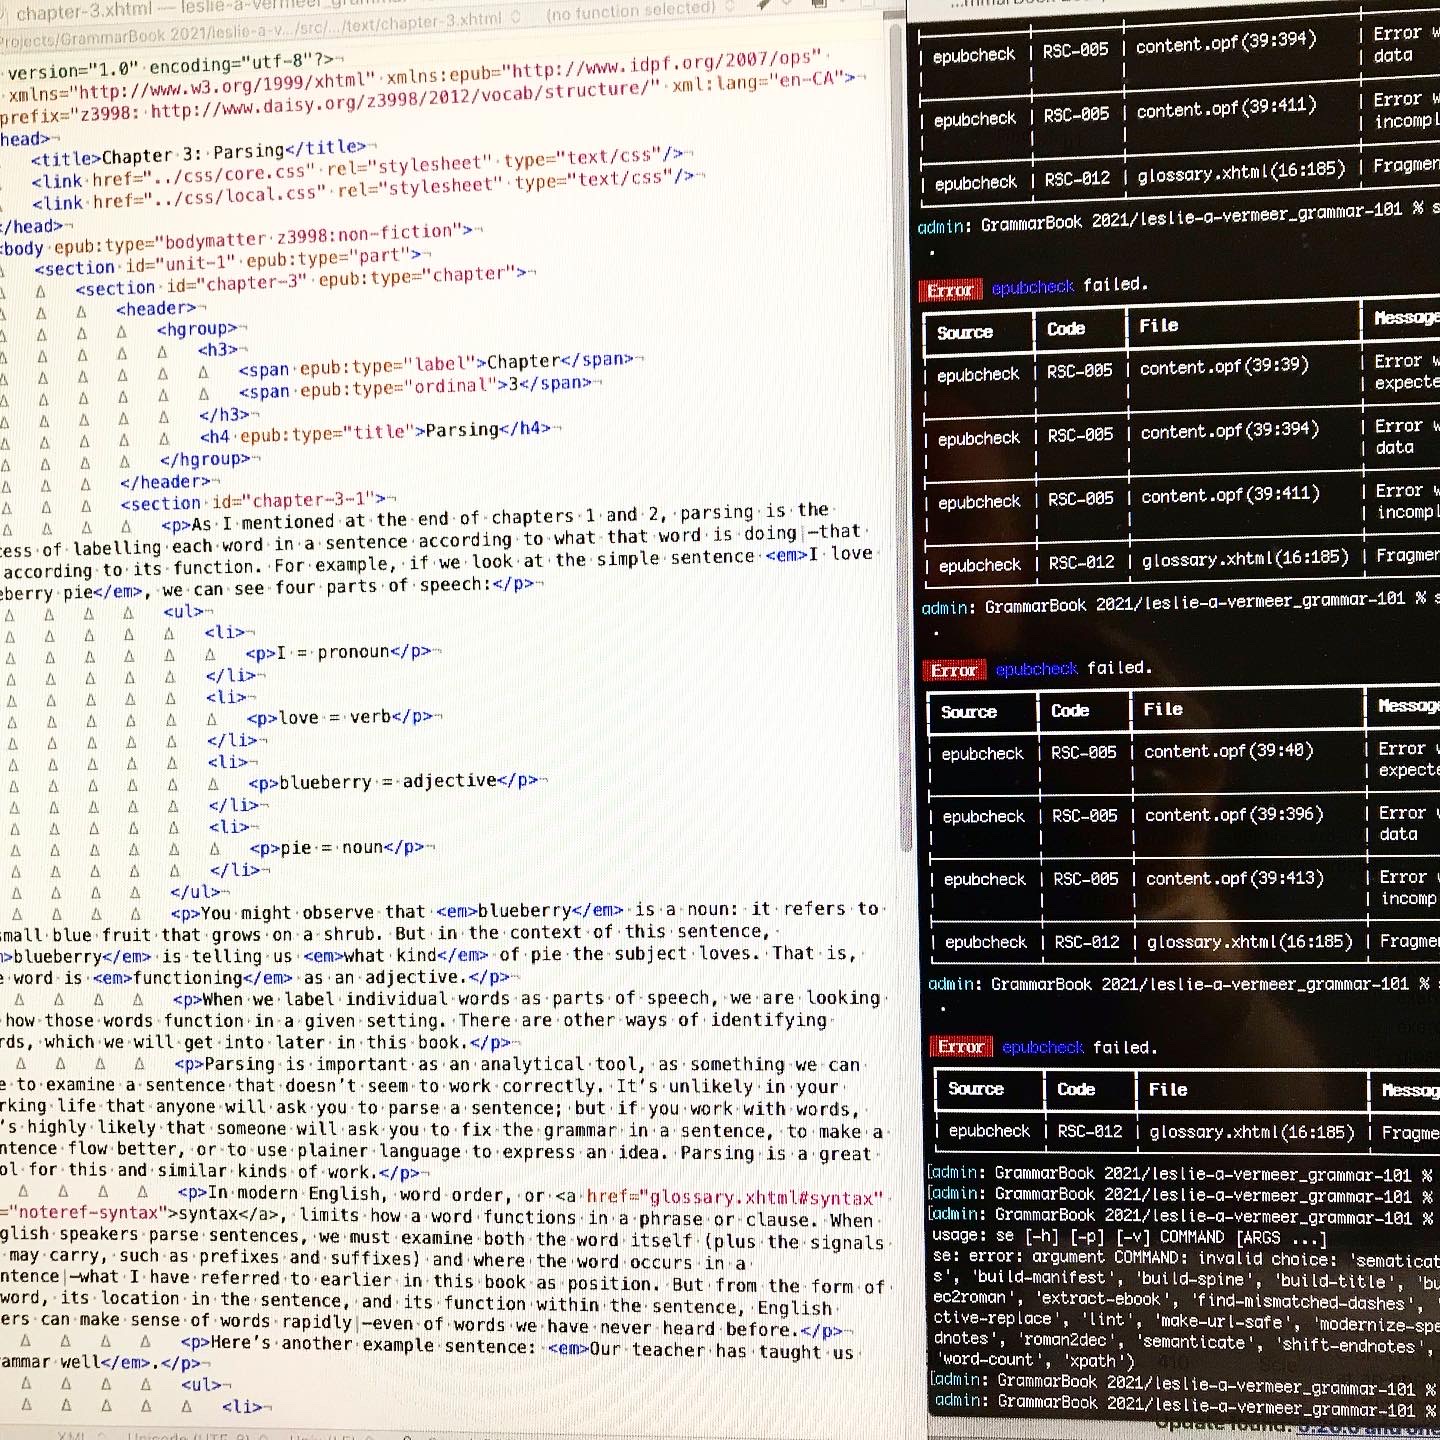Open the XML language popup in status bar
Viewport: 1440px width, 1440px height.
click(x=70, y=1436)
